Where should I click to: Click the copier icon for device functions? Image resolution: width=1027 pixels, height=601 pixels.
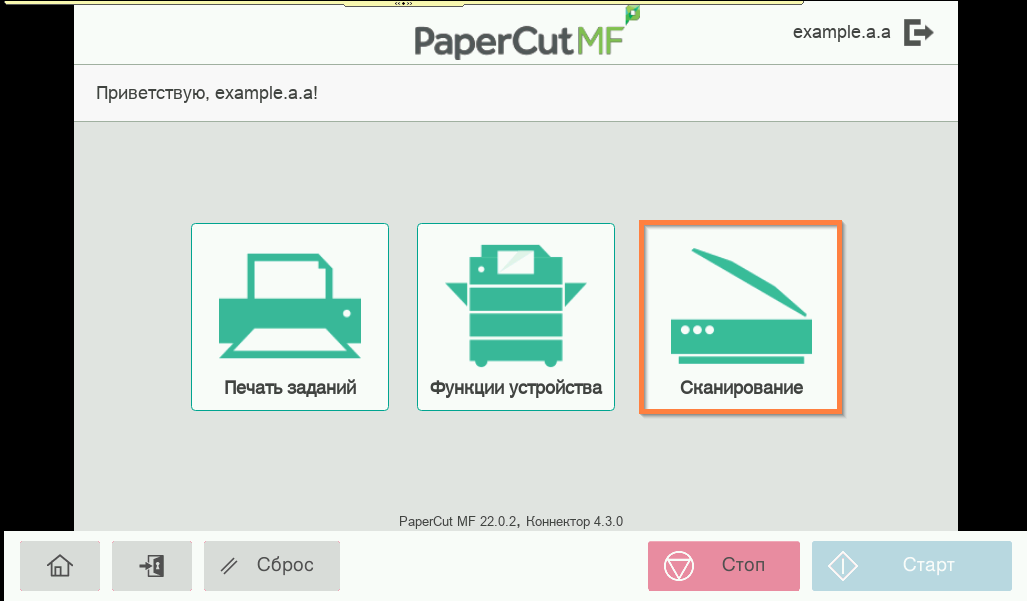[515, 303]
